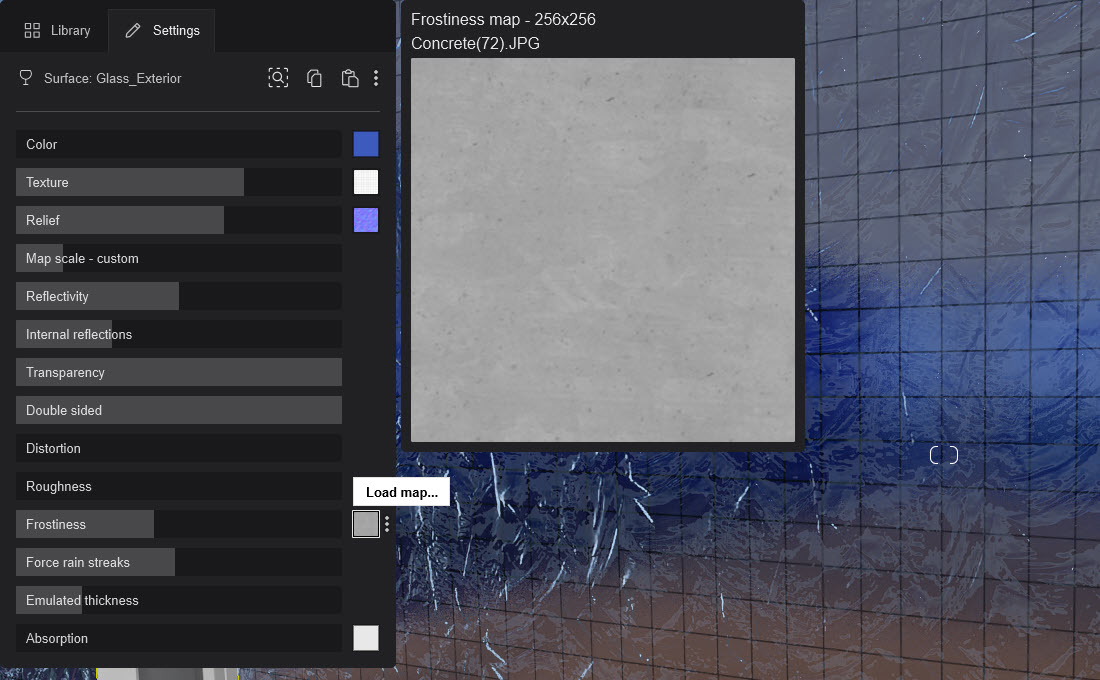
Task: Adjust the Distortion slider
Action: pos(179,448)
